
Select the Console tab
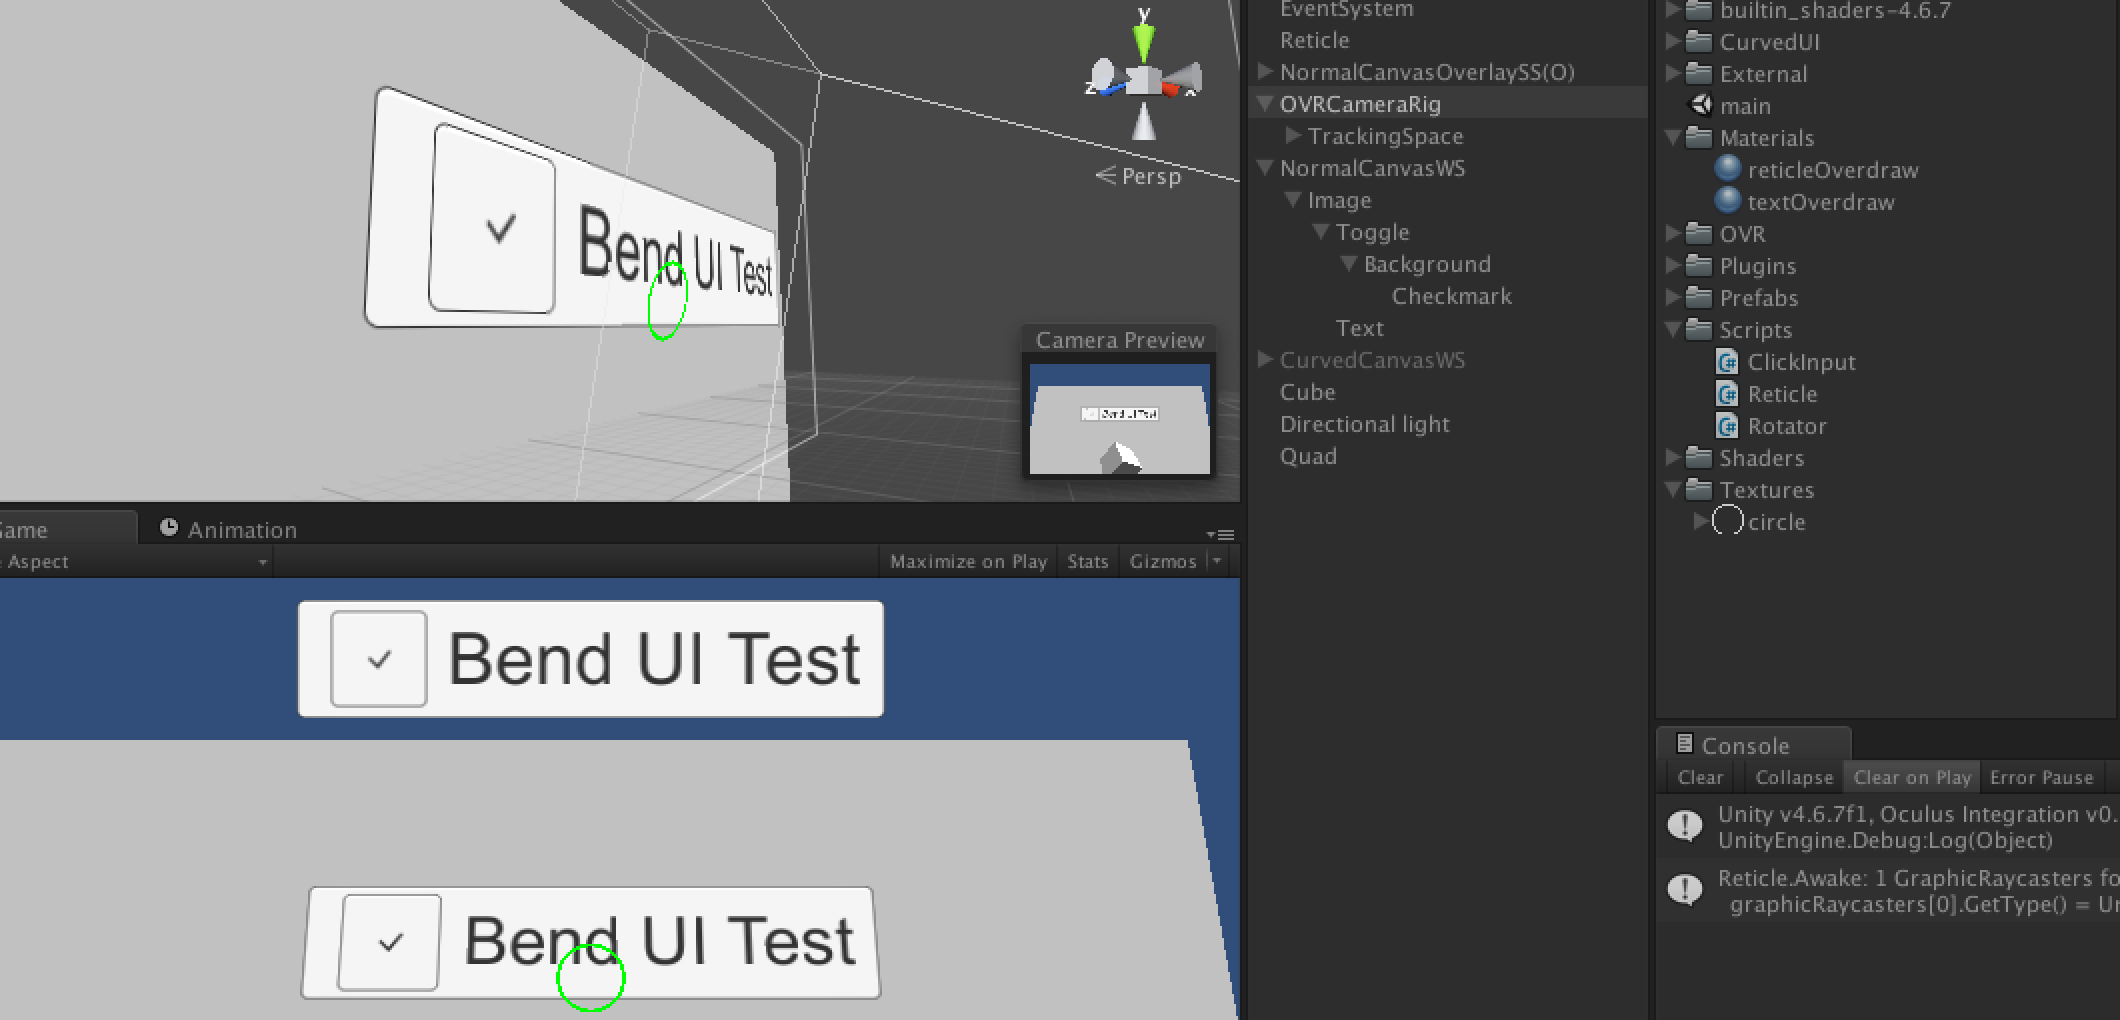[x=1752, y=745]
